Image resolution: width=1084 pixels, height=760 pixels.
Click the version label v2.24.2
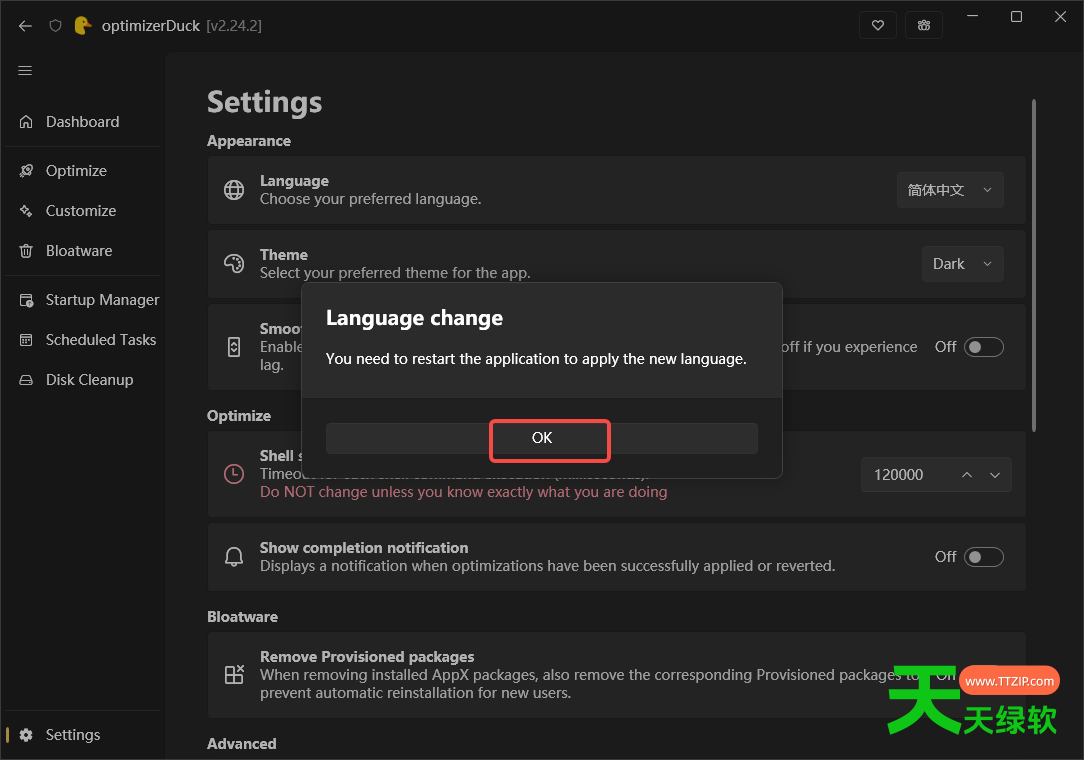(x=234, y=26)
